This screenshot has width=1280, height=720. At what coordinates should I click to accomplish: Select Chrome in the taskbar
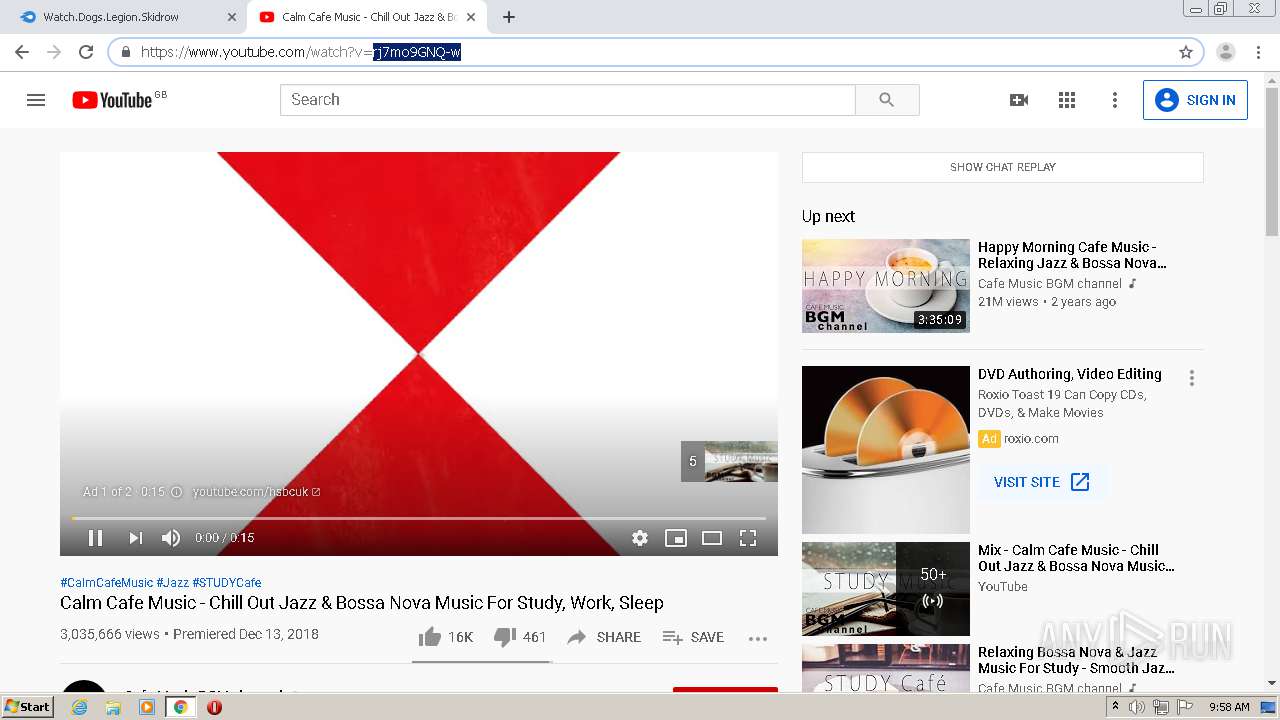[180, 707]
